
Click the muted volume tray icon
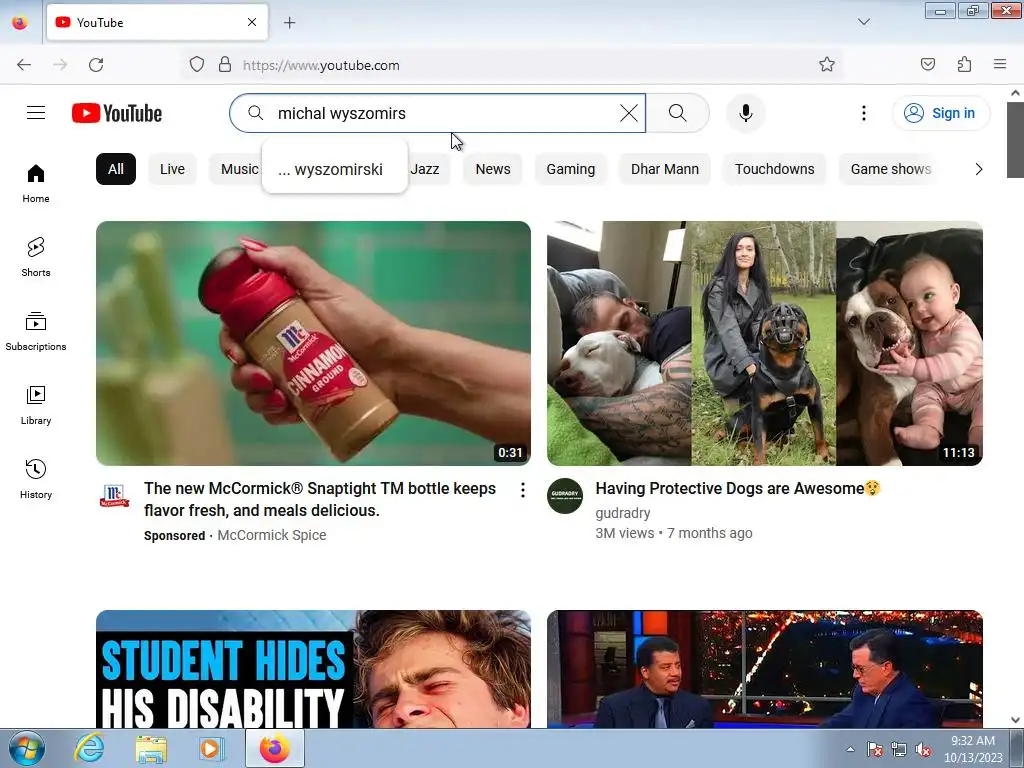(x=923, y=750)
